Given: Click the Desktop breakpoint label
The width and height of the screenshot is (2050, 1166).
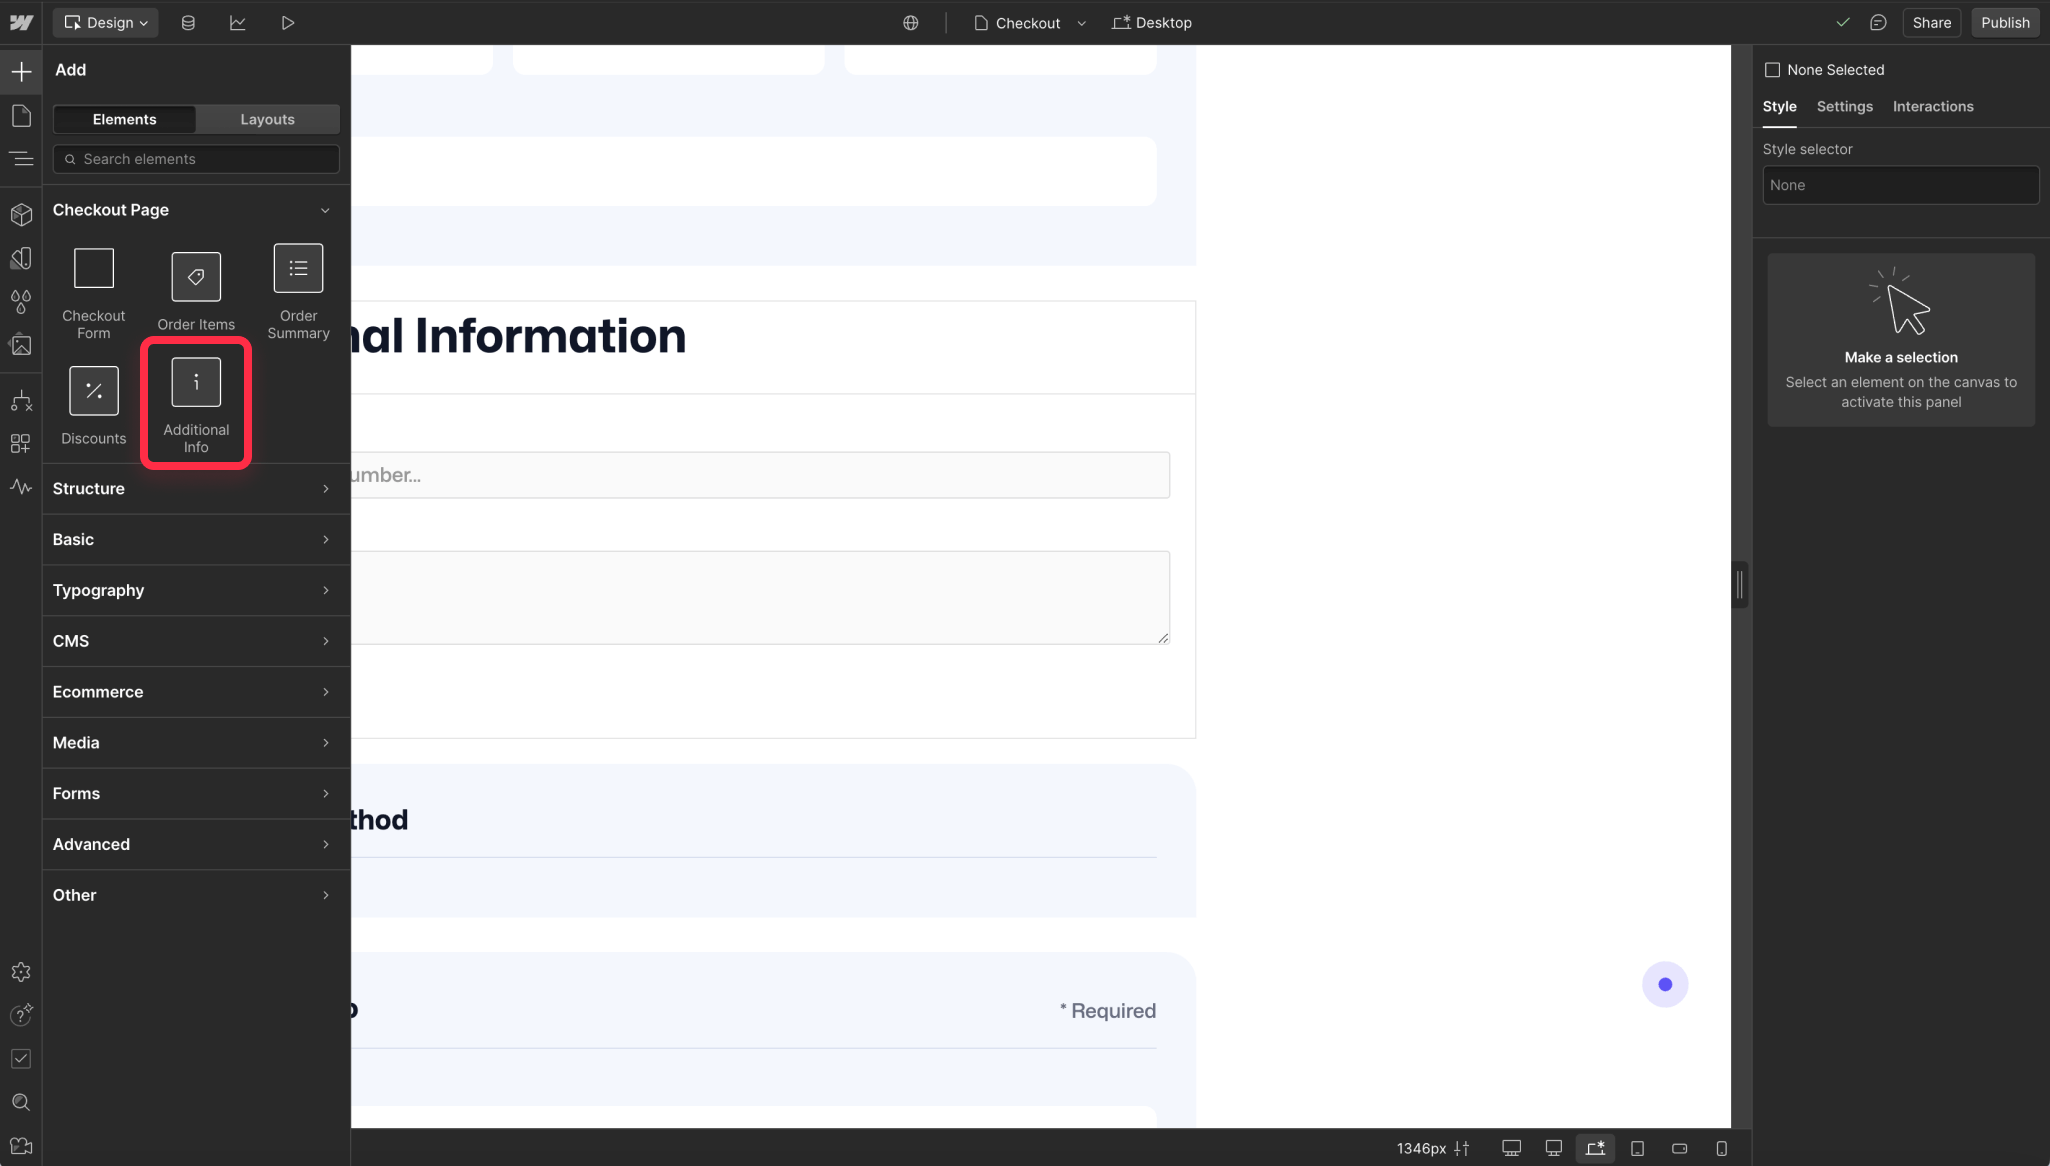Looking at the screenshot, I should pos(1152,22).
